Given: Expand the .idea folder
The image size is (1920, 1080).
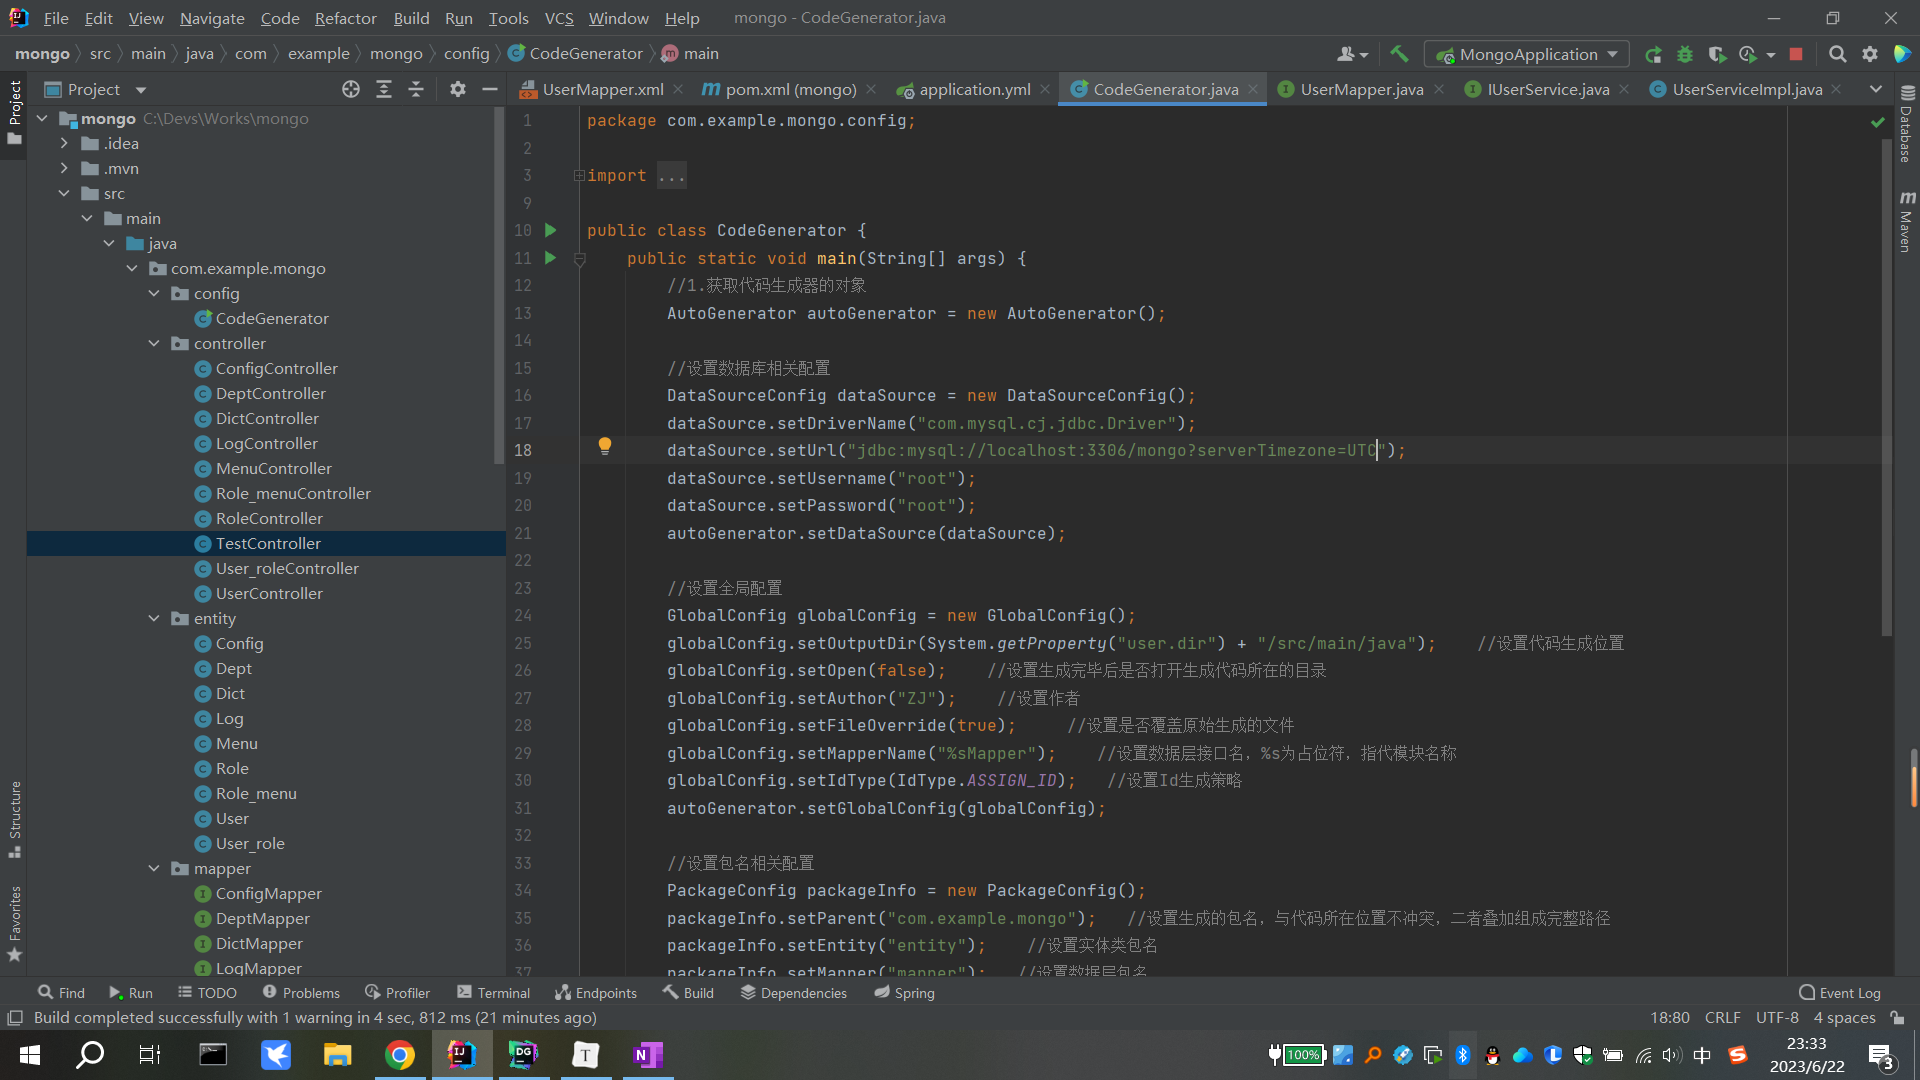Looking at the screenshot, I should [x=64, y=143].
